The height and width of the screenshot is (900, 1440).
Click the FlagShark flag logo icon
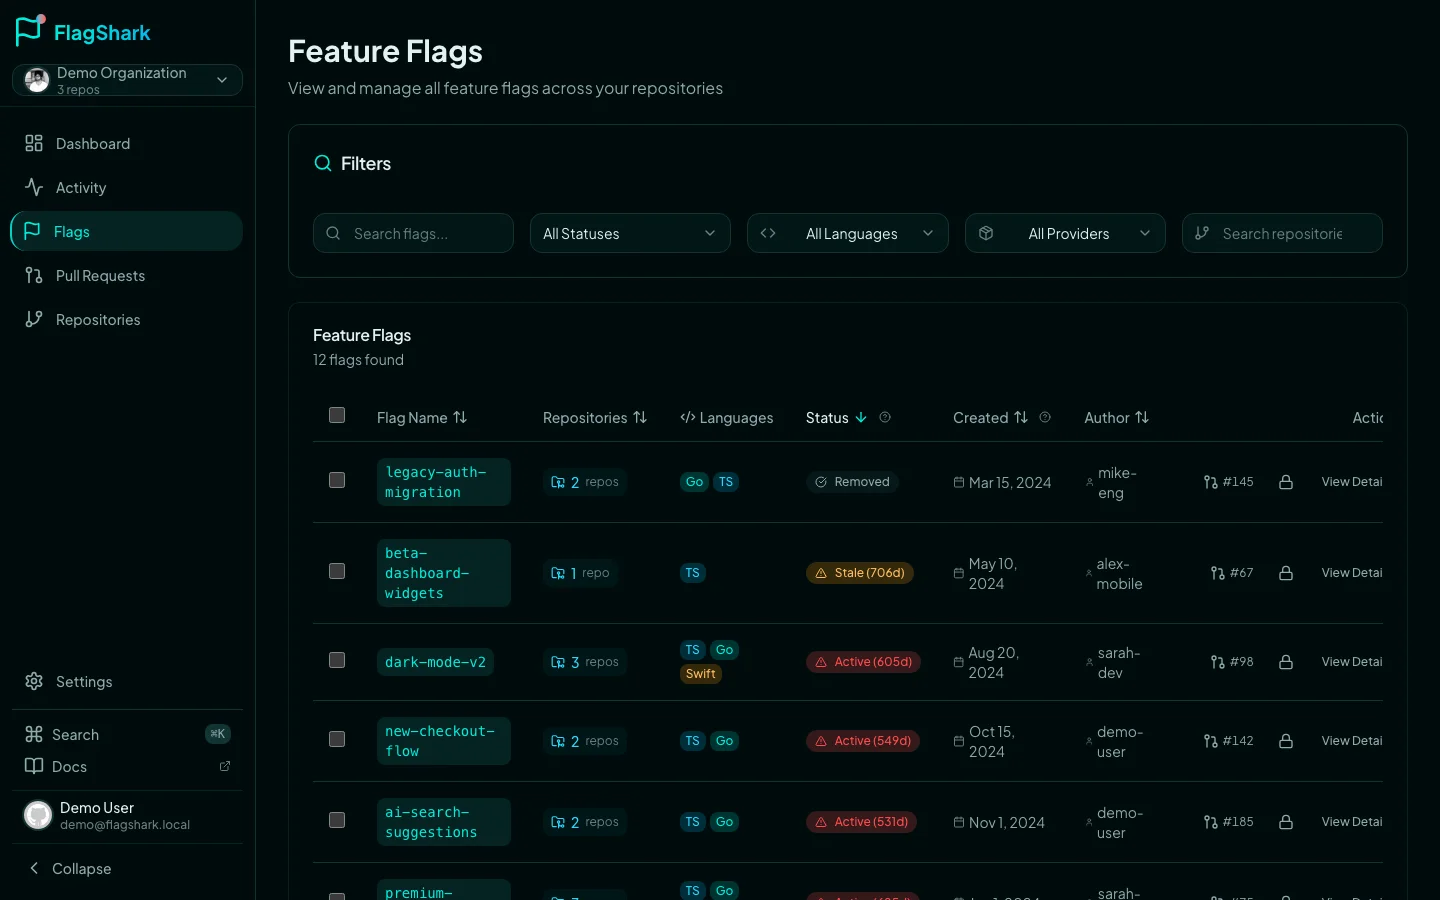pyautogui.click(x=29, y=30)
